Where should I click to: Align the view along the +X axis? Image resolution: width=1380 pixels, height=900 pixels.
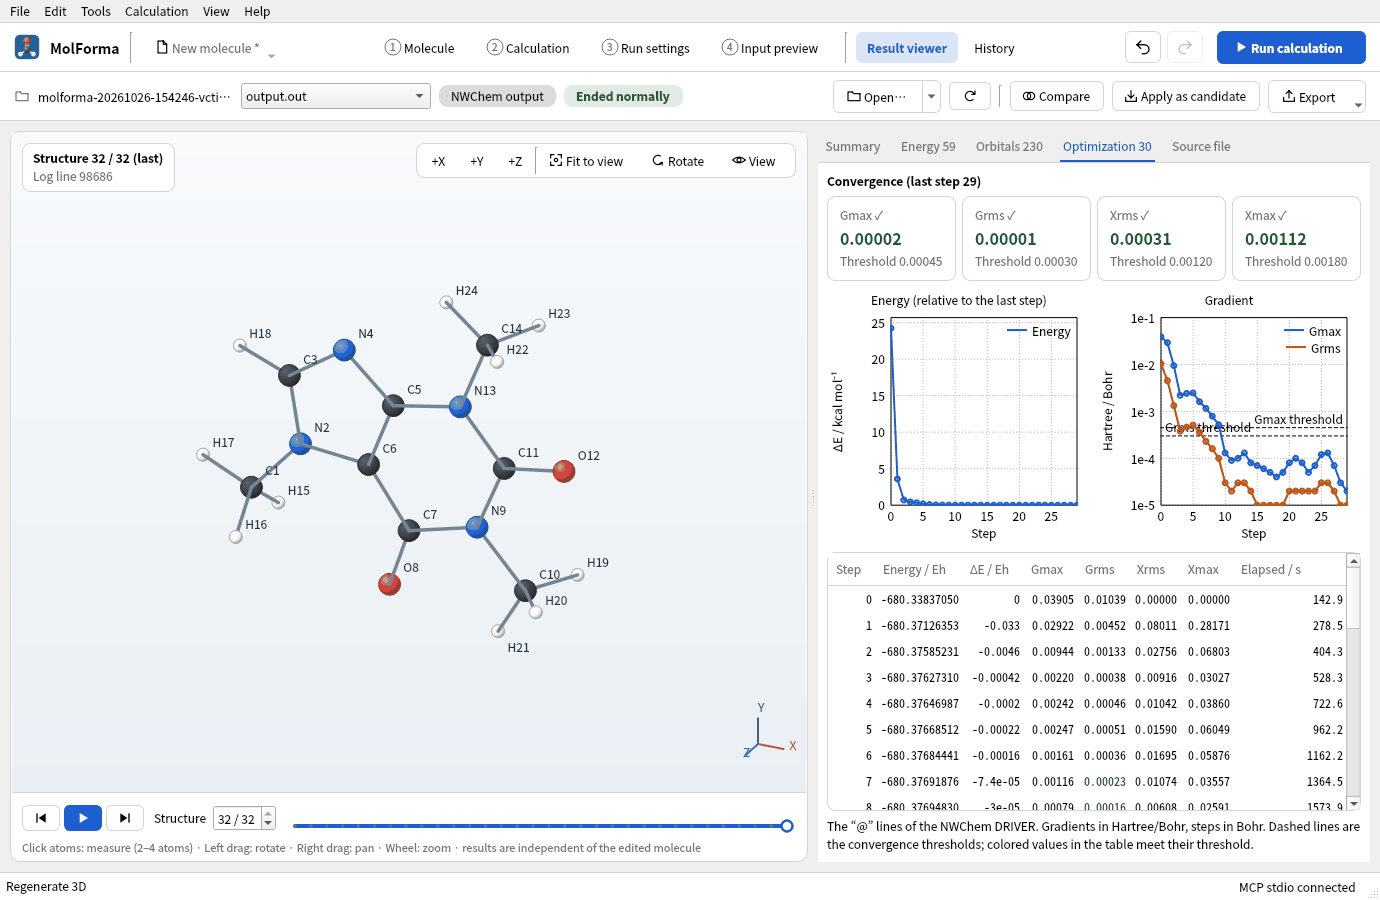(x=438, y=161)
